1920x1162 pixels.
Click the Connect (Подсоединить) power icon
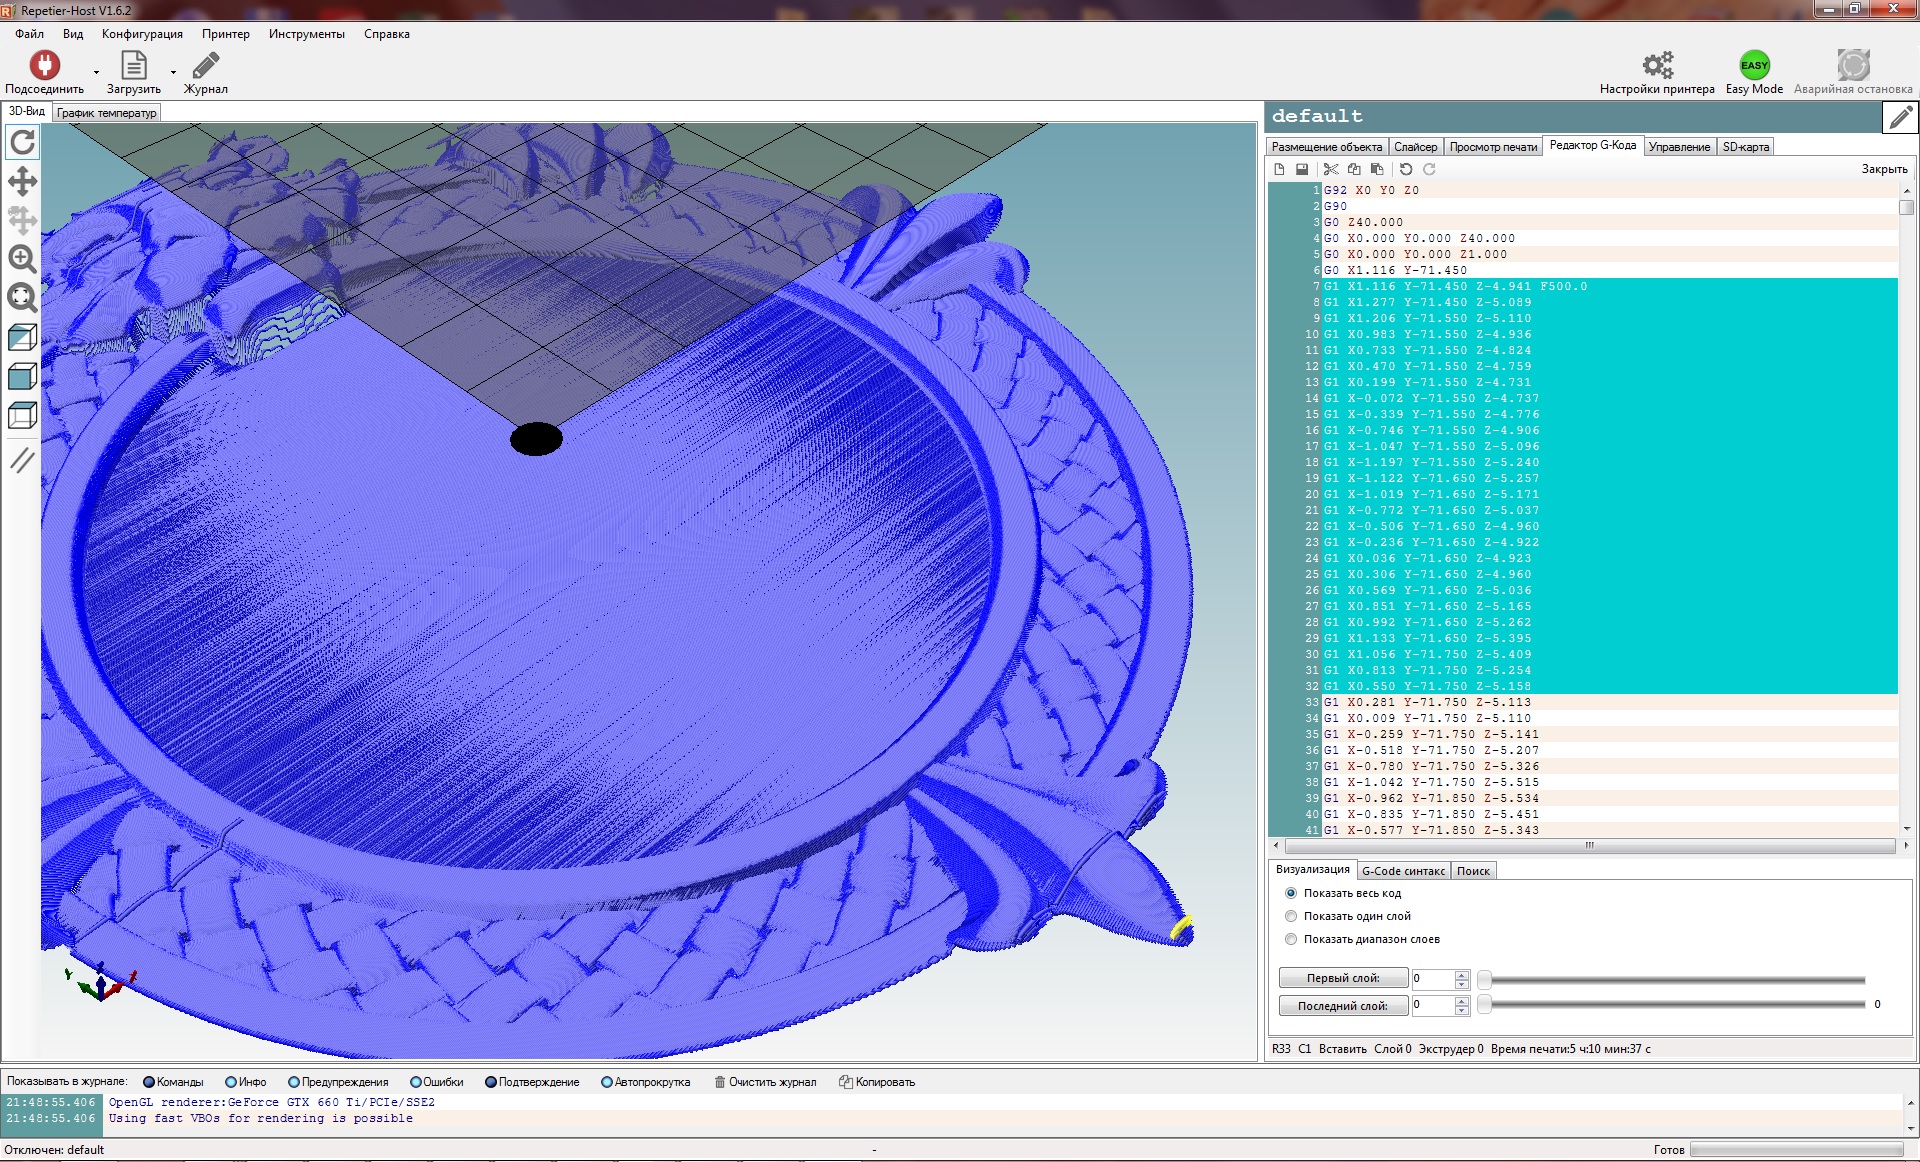44,66
